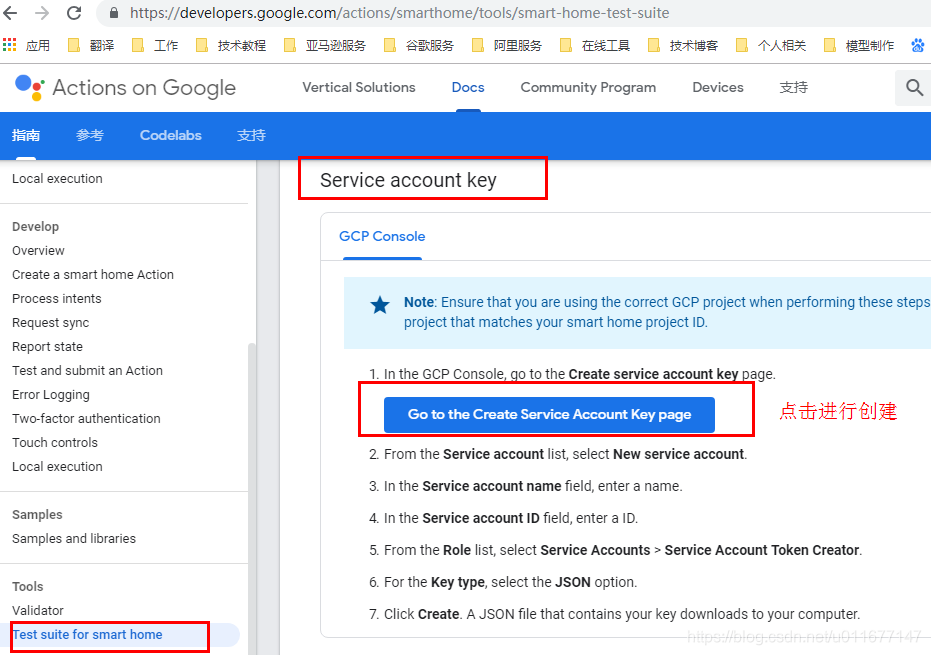Open Touch controls sidebar link
Viewport: 931px width, 655px height.
coord(55,442)
